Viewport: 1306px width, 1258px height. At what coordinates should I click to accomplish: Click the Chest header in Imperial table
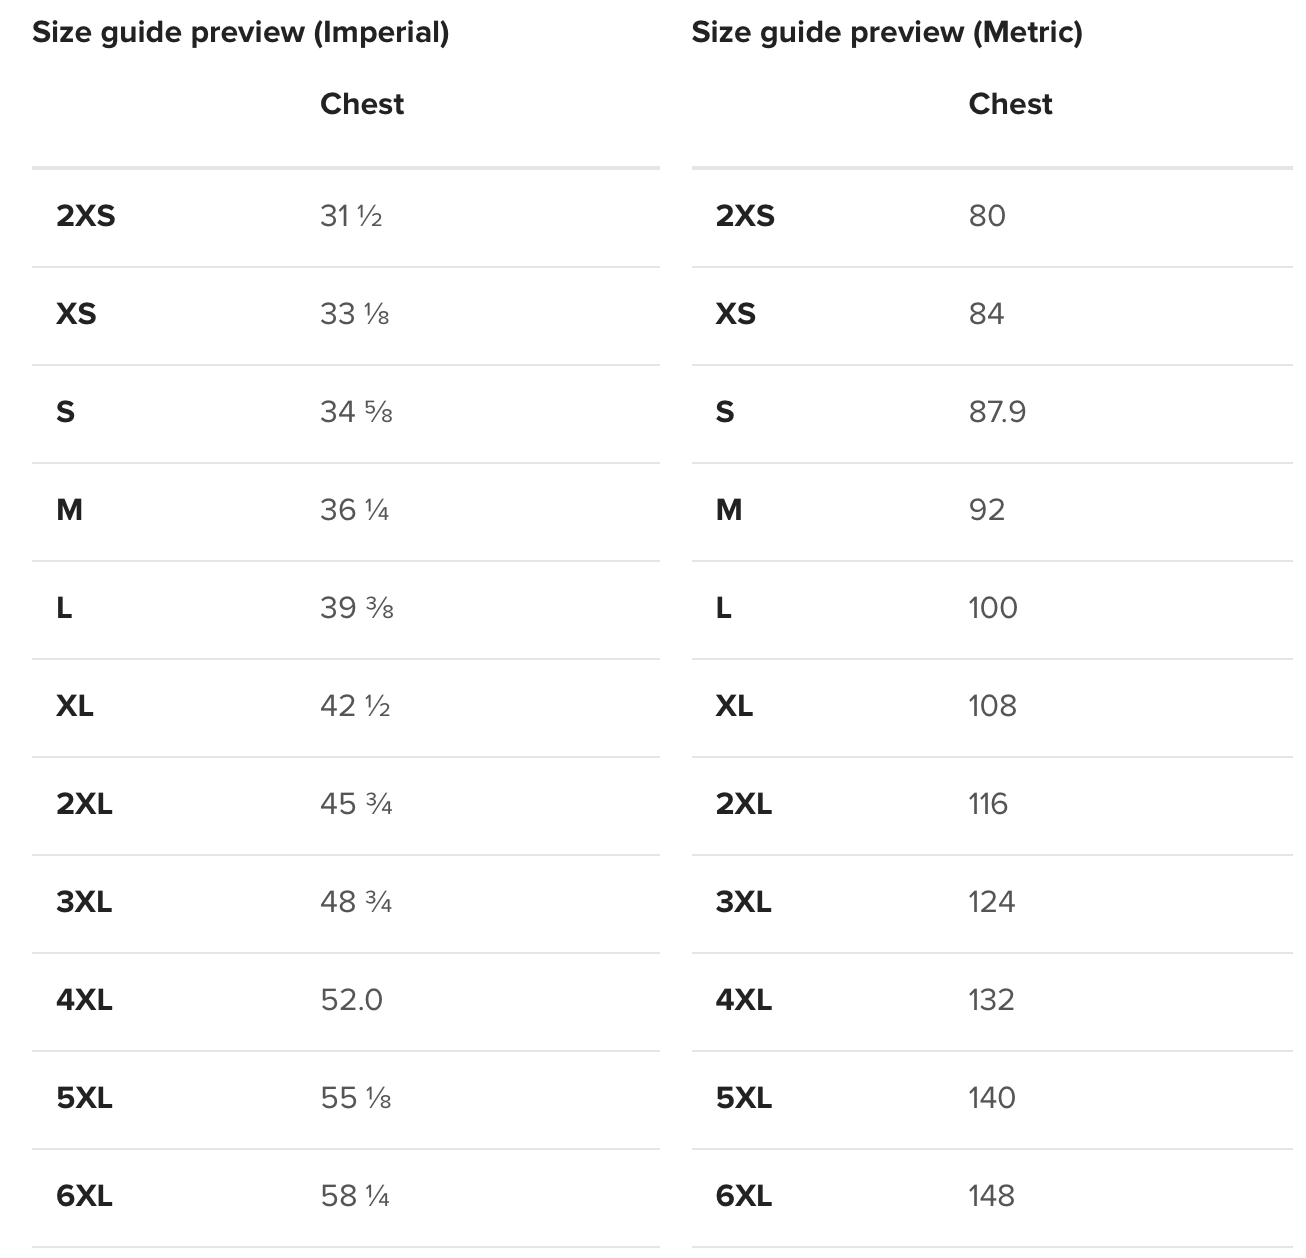pyautogui.click(x=361, y=104)
